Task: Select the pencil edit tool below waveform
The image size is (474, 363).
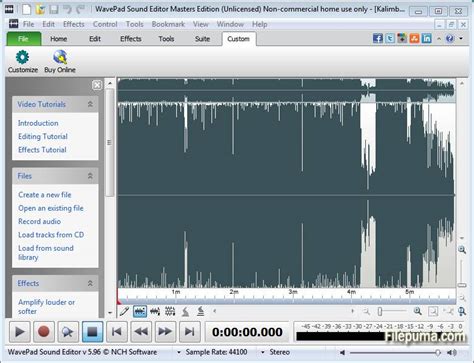Action: [x=124, y=311]
